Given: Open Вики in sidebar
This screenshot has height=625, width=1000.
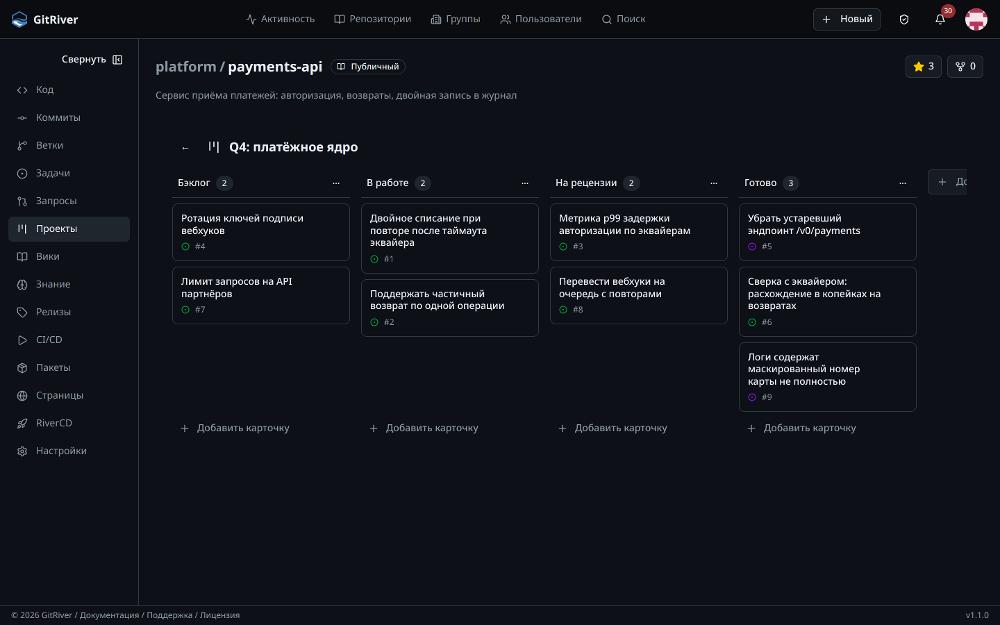Looking at the screenshot, I should pos(69,256).
